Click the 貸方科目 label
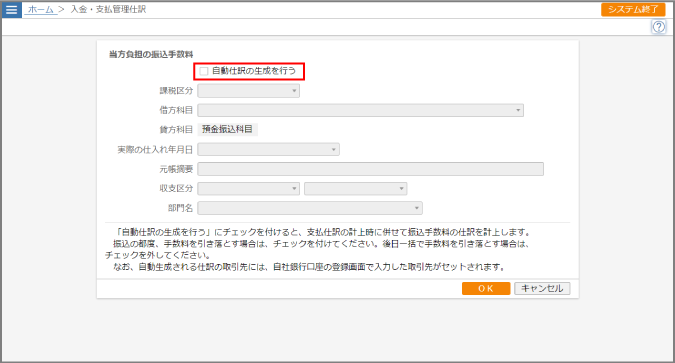675x363 pixels. (176, 130)
